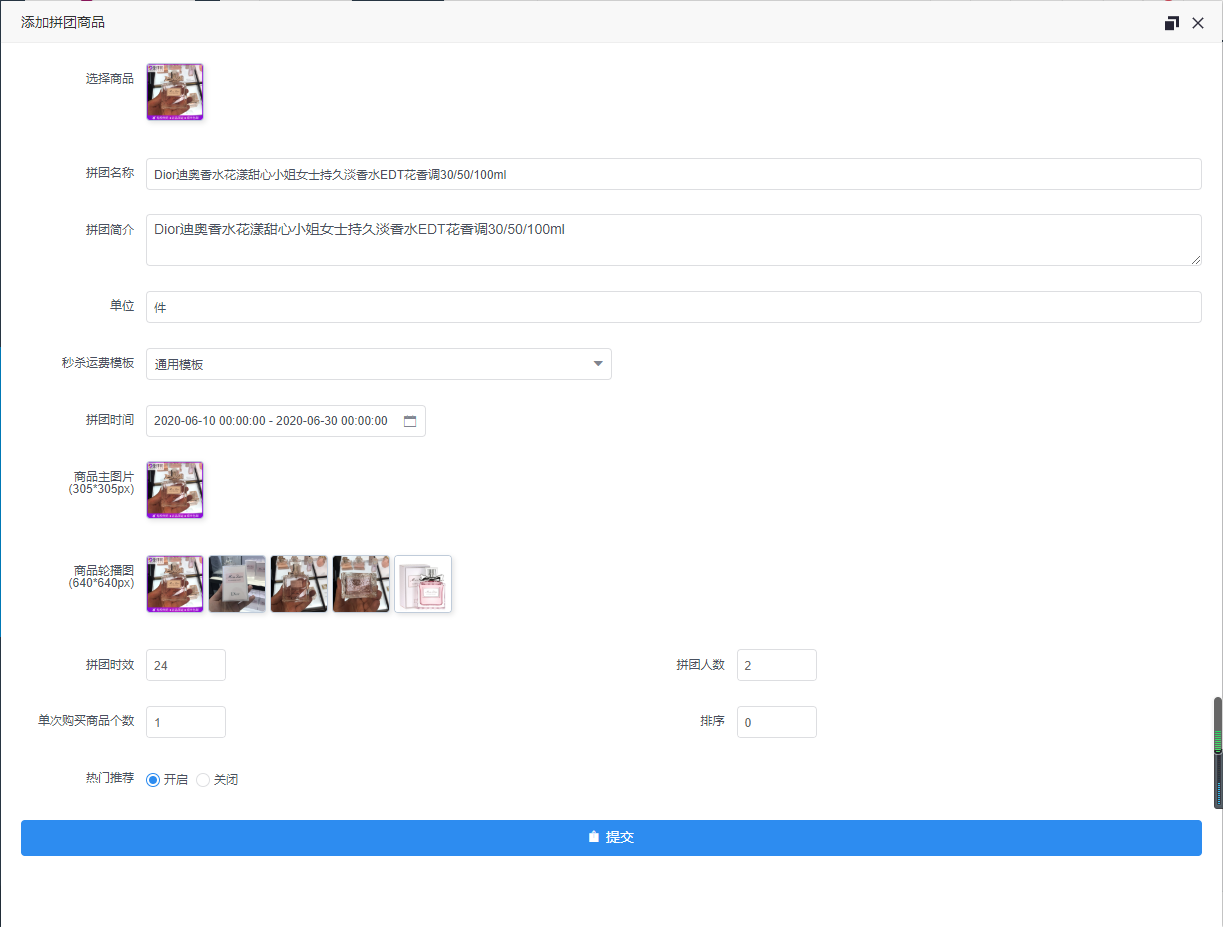Viewport: 1223px width, 927px height.
Task: Select the 开启 radio for 热门推荐
Action: [x=153, y=780]
